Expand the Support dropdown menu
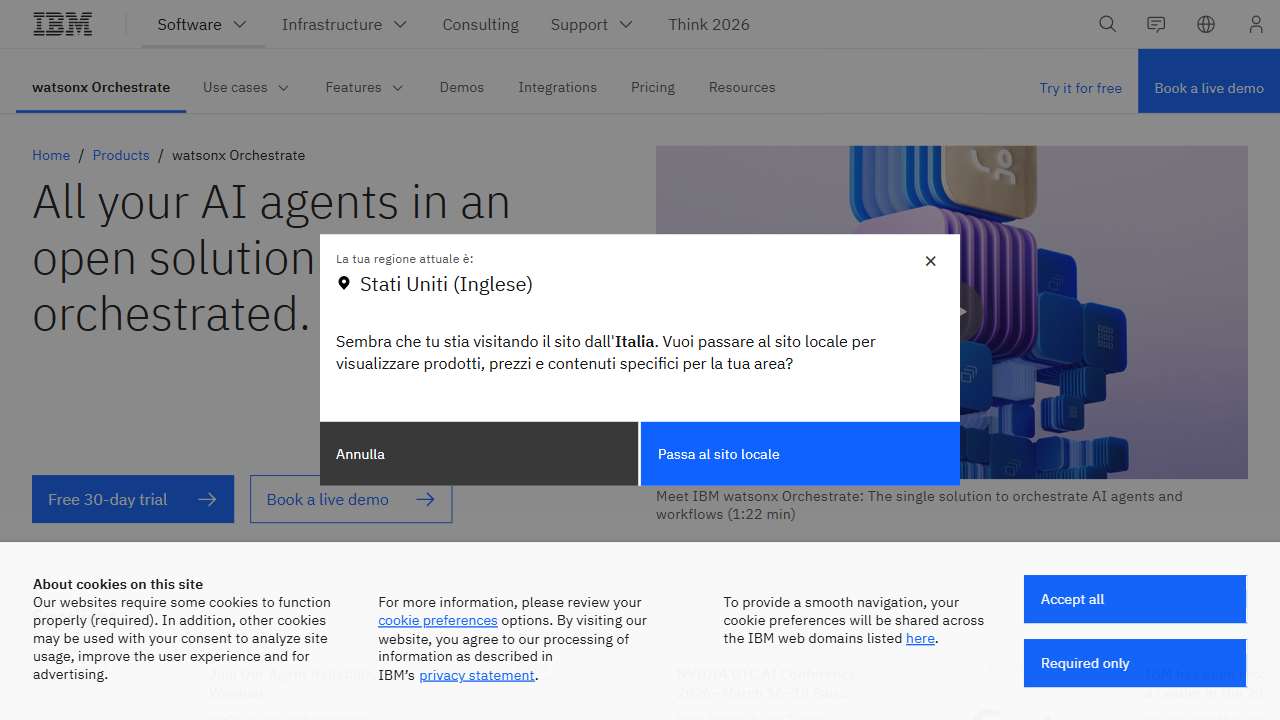1280x720 pixels. [591, 25]
